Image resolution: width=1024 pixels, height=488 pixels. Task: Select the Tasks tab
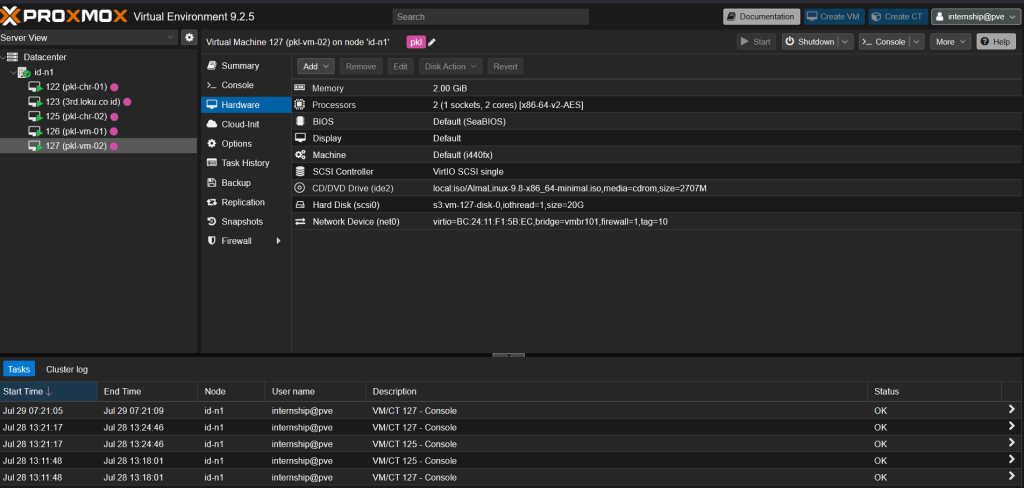[19, 369]
